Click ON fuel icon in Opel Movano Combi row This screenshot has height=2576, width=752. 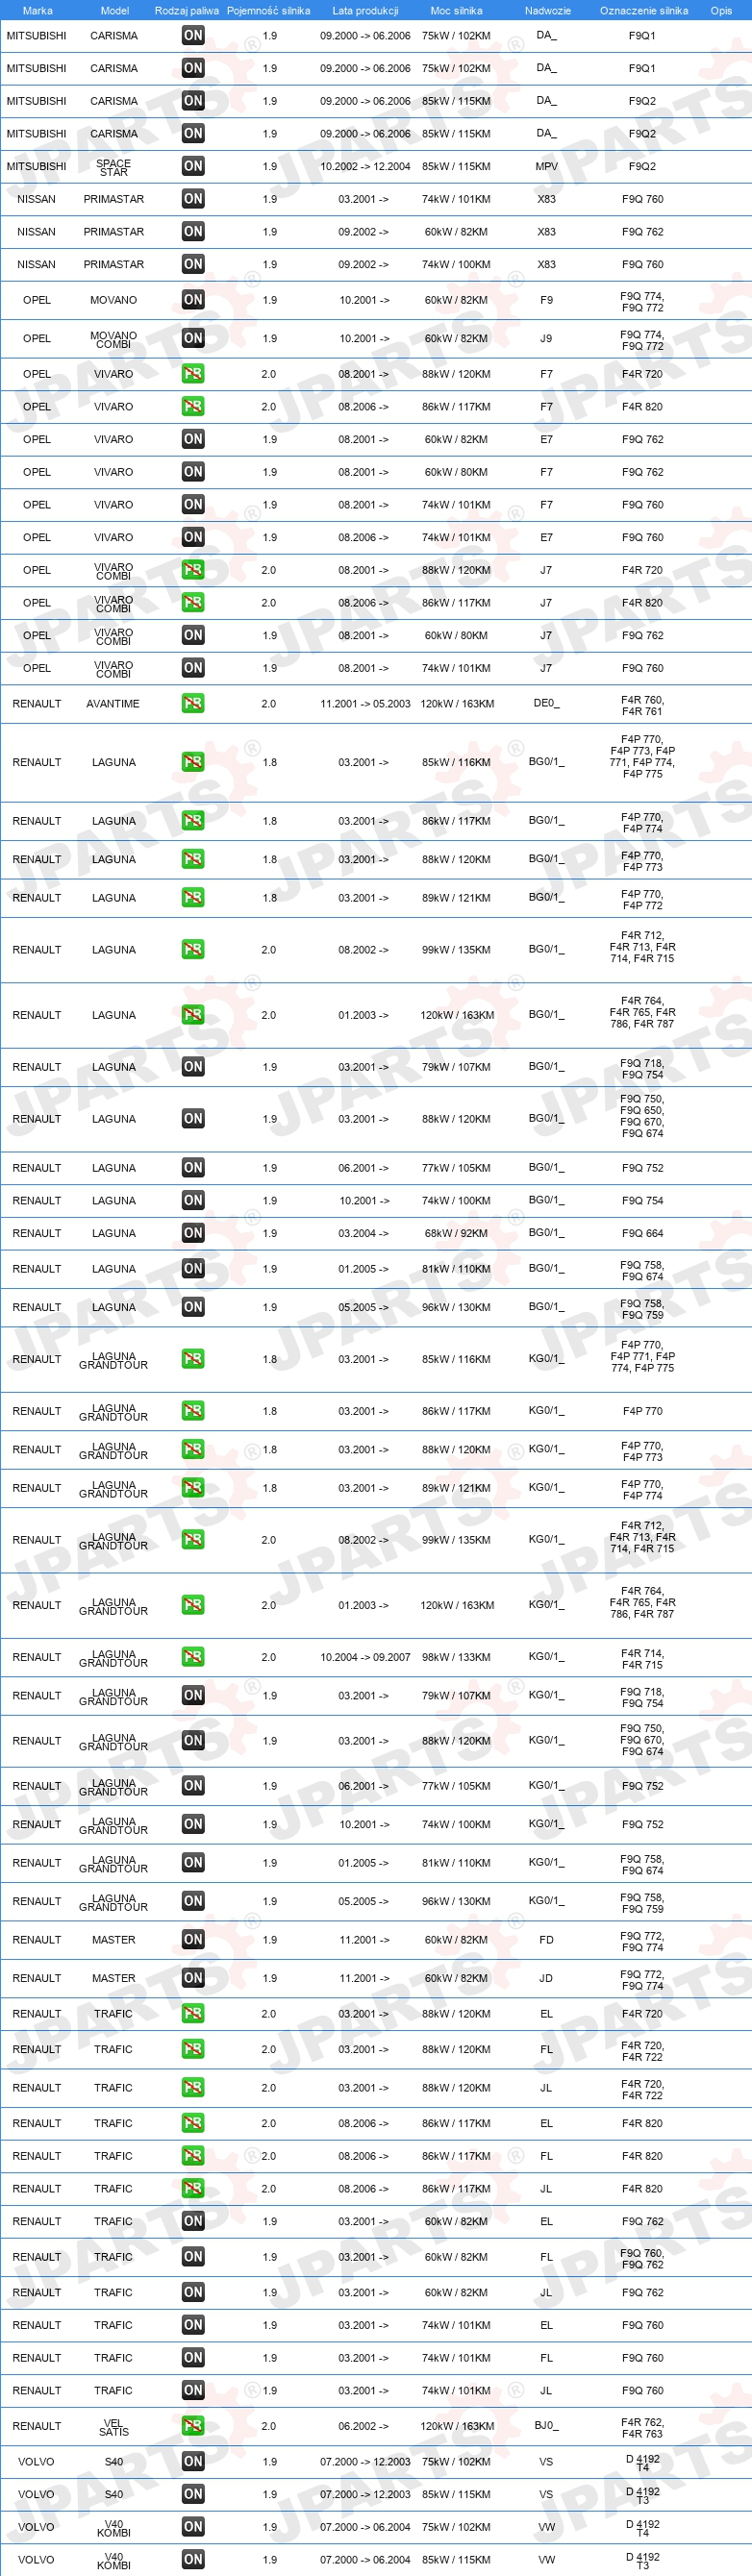[x=193, y=338]
